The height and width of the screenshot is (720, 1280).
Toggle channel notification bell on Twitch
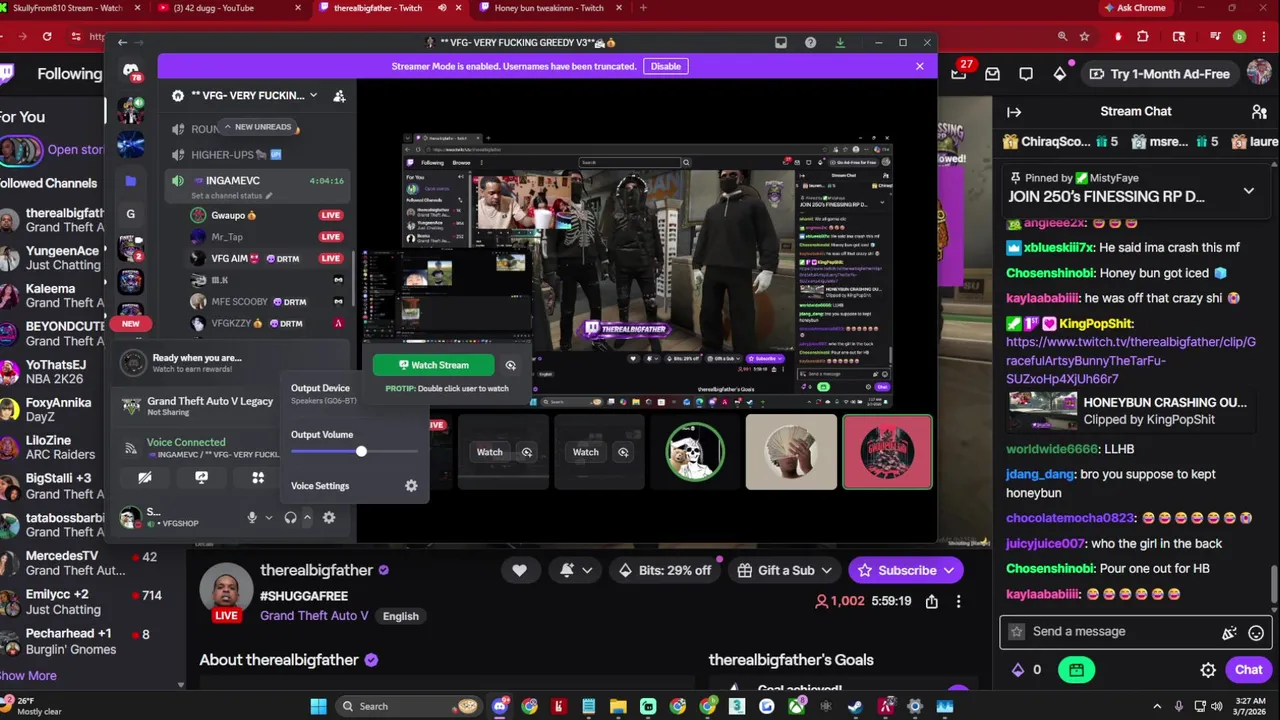tap(567, 570)
